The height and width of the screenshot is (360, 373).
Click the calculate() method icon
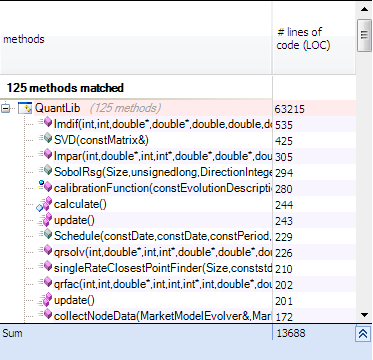pyautogui.click(x=44, y=204)
